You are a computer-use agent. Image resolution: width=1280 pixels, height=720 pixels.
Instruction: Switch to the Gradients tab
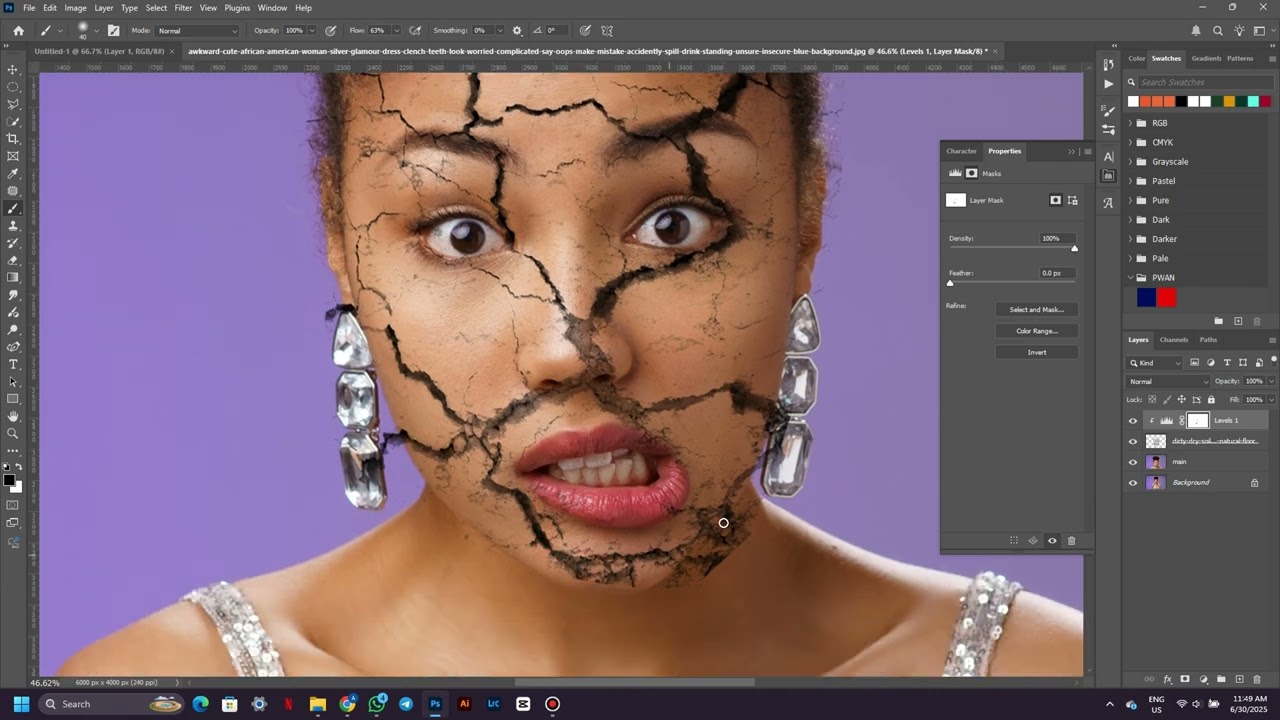1206,58
